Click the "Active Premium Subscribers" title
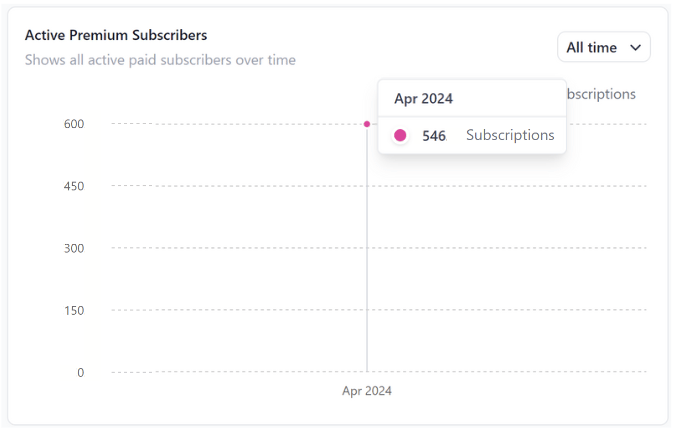 116,35
